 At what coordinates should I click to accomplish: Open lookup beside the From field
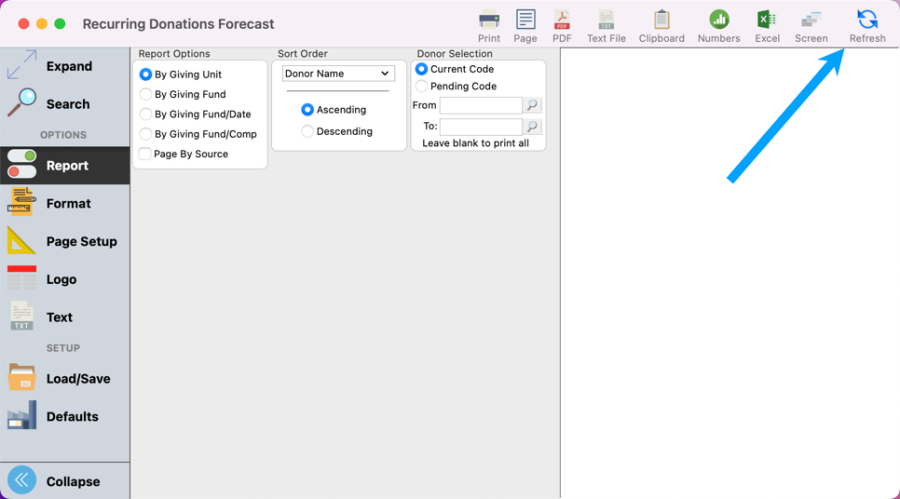coord(533,105)
